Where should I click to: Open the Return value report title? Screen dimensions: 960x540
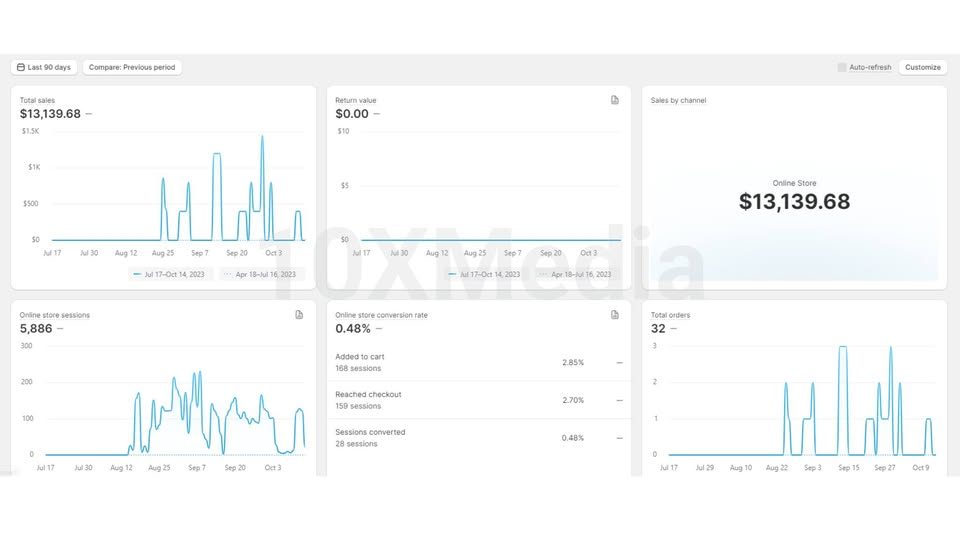tap(356, 100)
